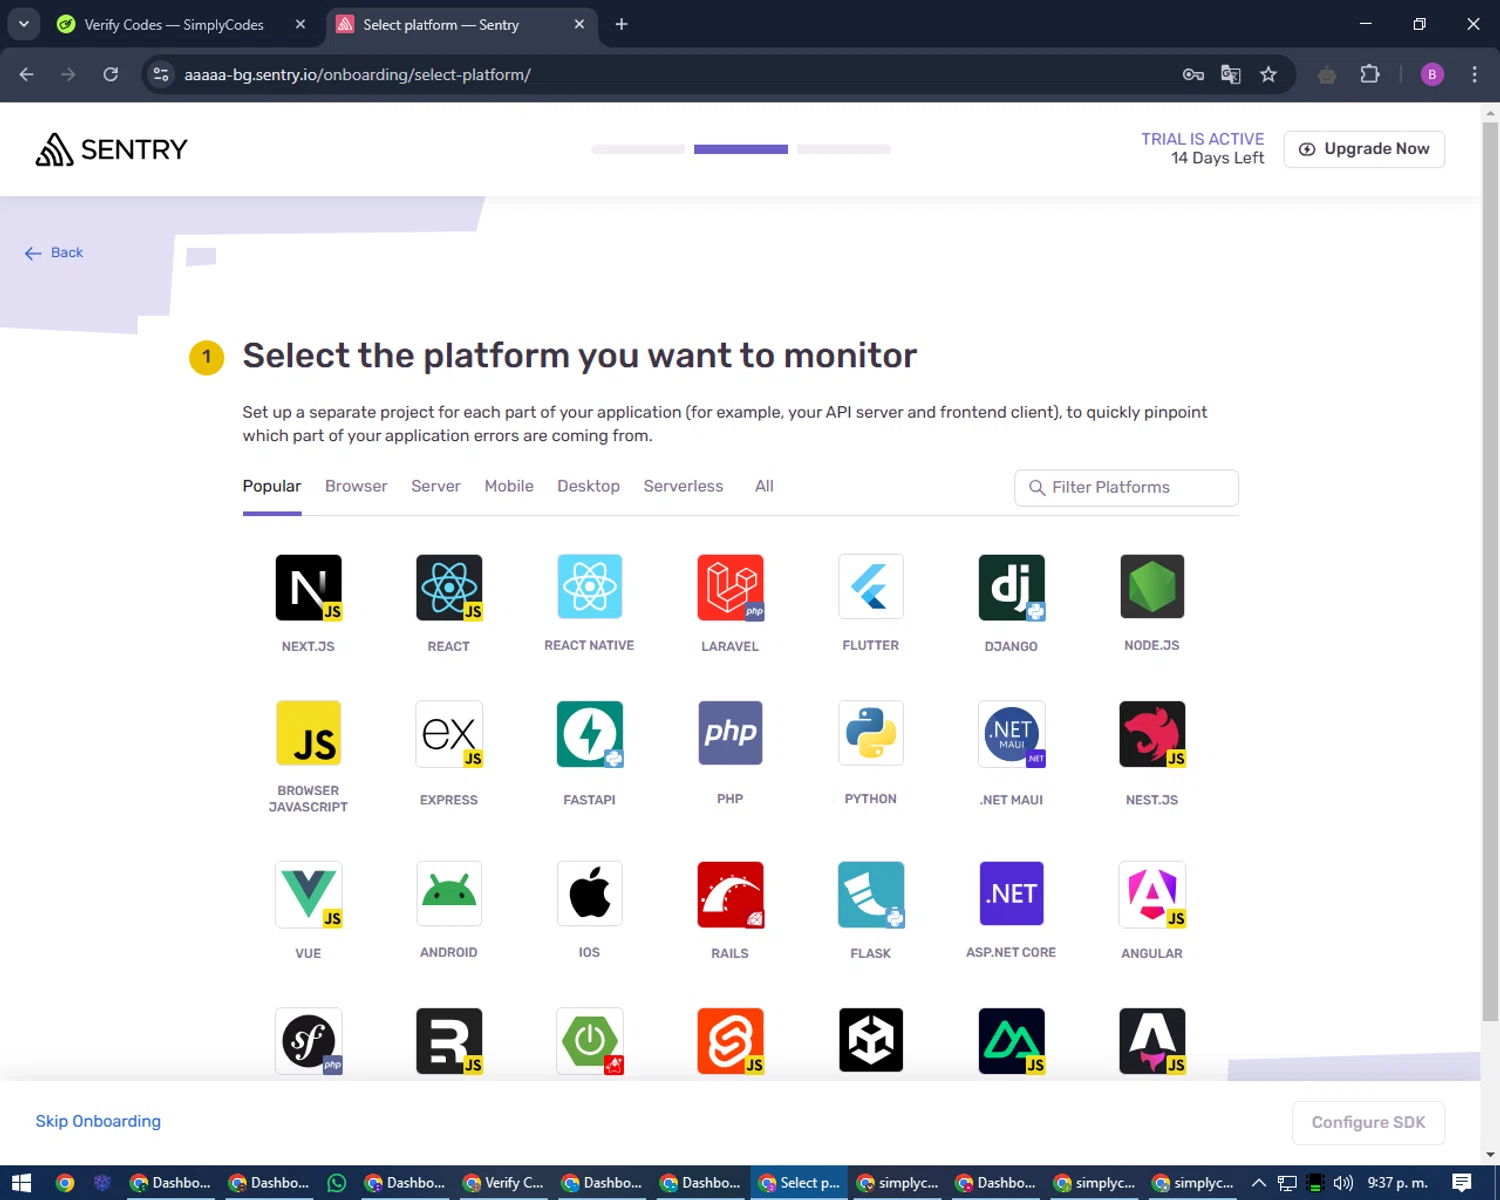Open the Windows notification center
The image size is (1500, 1200).
tap(1462, 1183)
